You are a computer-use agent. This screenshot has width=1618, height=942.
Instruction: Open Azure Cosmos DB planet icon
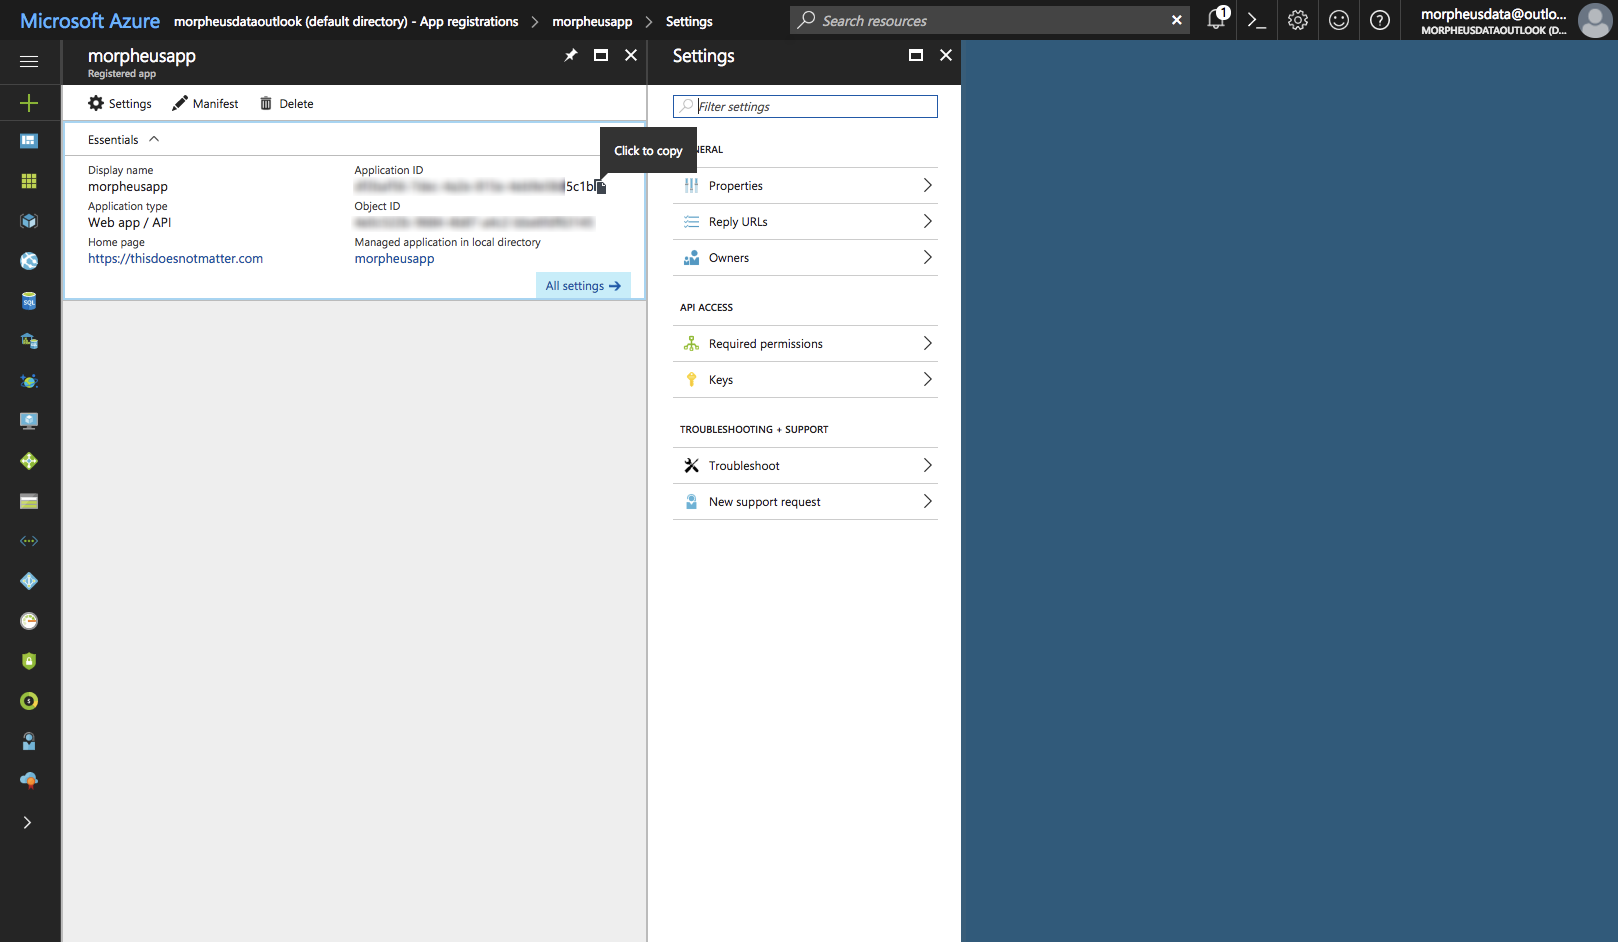[29, 381]
